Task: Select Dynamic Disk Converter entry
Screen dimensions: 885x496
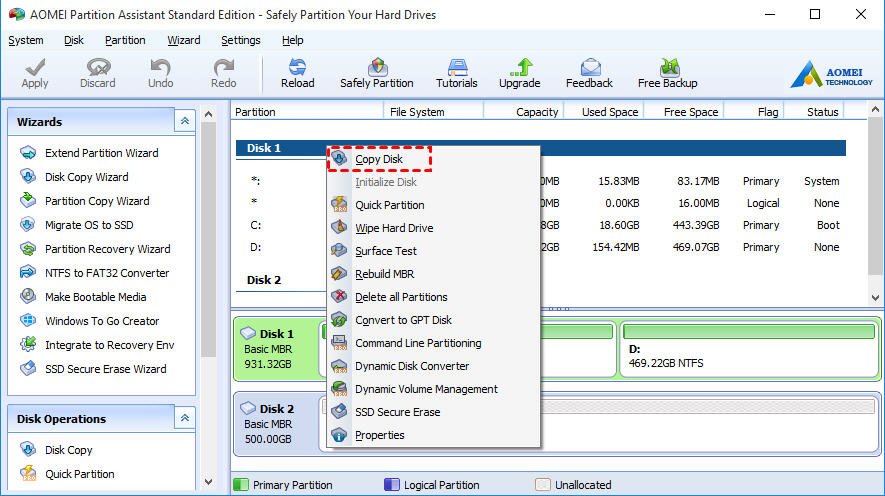Action: pos(433,366)
